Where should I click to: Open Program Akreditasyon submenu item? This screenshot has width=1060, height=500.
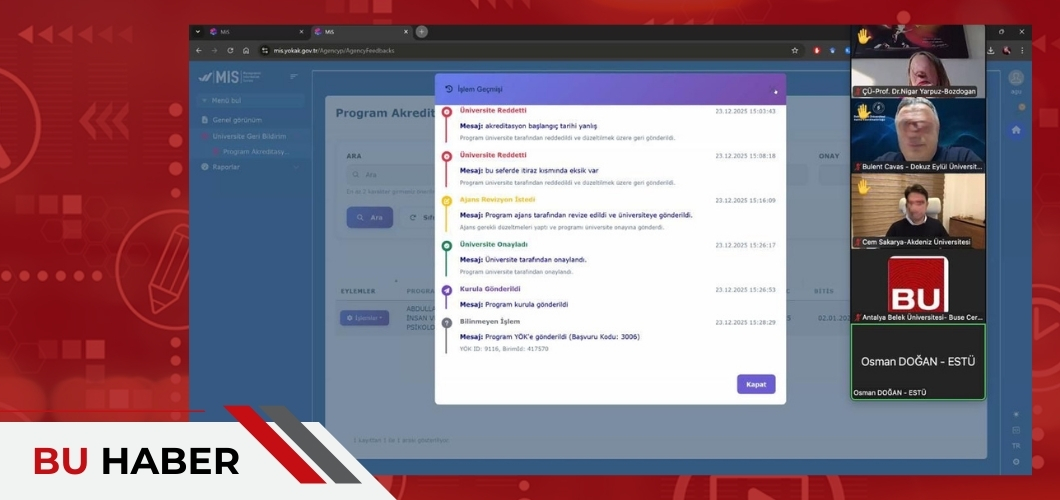[x=255, y=152]
